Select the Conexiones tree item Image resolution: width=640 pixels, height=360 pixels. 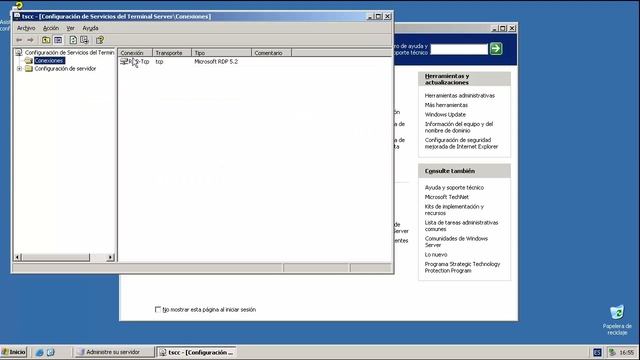[49, 60]
